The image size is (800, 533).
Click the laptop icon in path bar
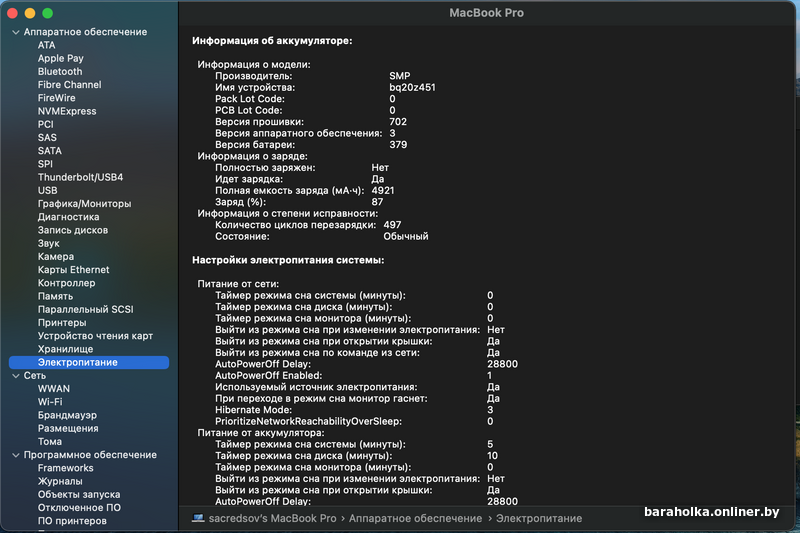(x=198, y=519)
